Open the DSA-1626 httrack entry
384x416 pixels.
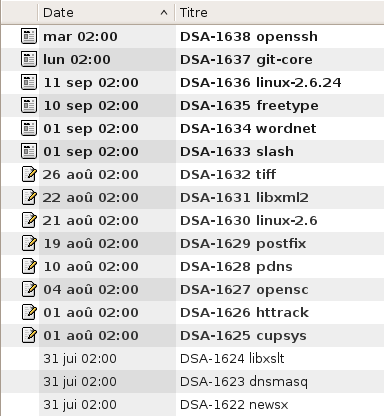(x=193, y=312)
